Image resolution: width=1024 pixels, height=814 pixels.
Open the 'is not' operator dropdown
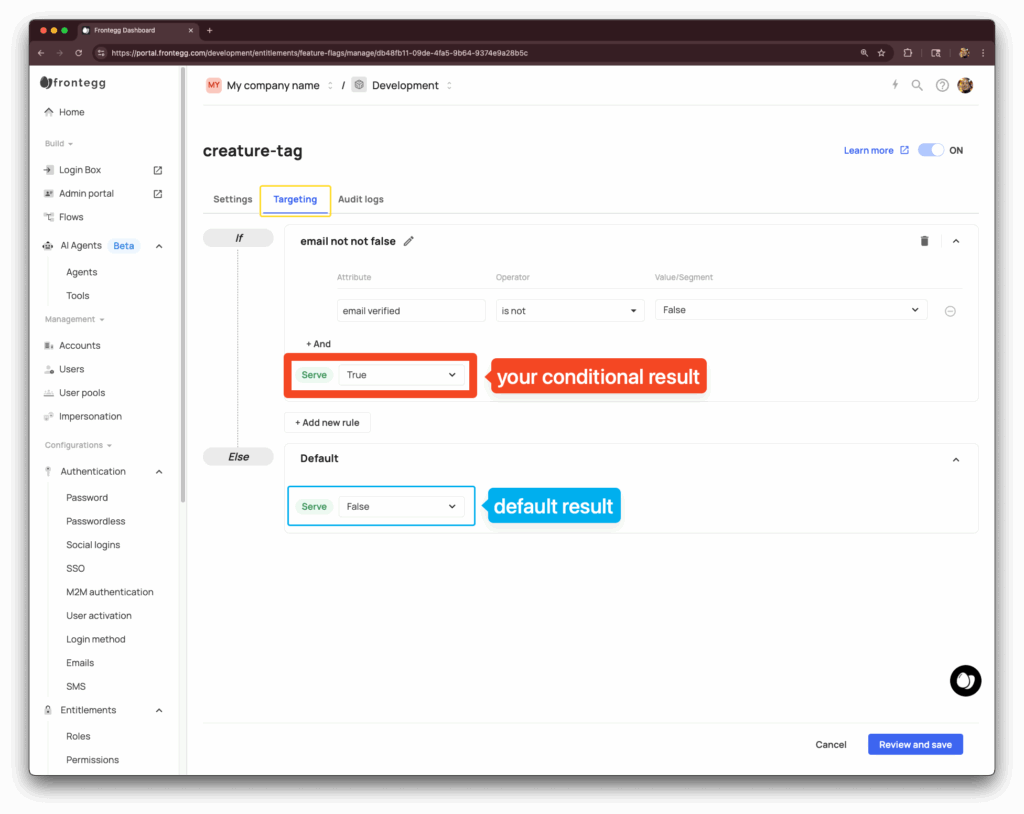569,311
